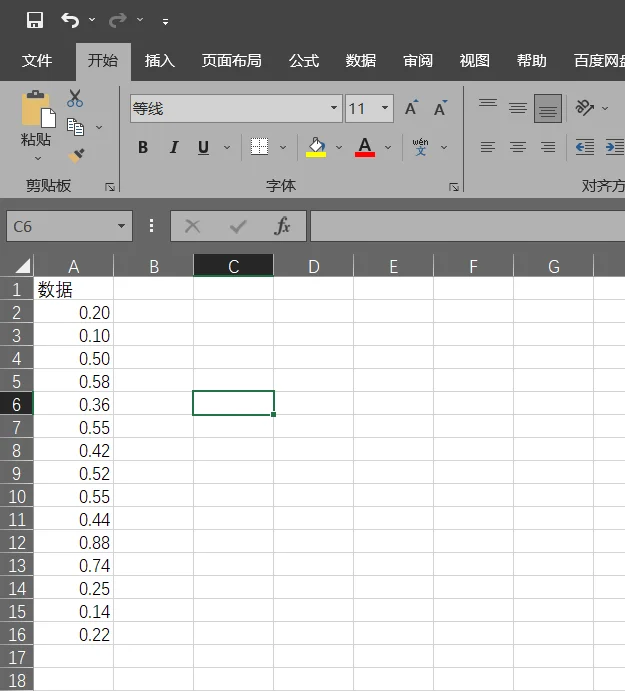Open phonetic guide options dropdown
The height and width of the screenshot is (691, 625).
click(x=444, y=147)
